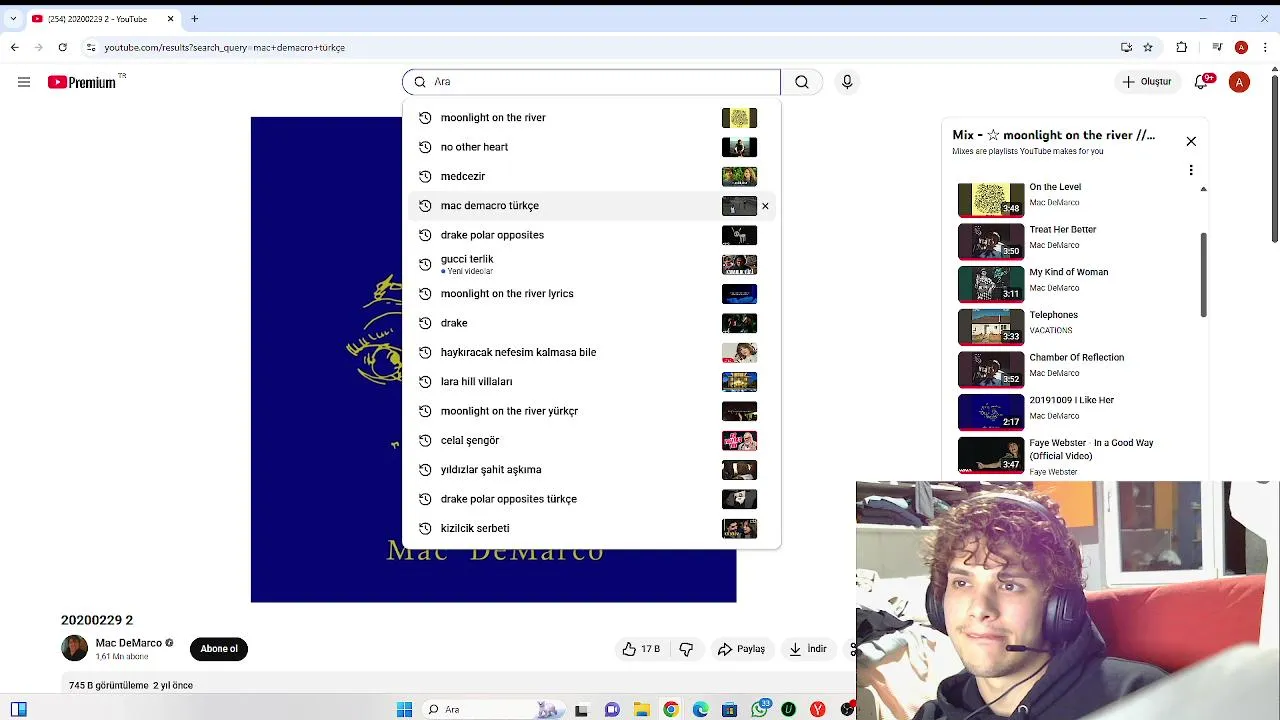The height and width of the screenshot is (720, 1280).
Task: Play '20191009 I Like Her' from mix
Action: (1075, 412)
